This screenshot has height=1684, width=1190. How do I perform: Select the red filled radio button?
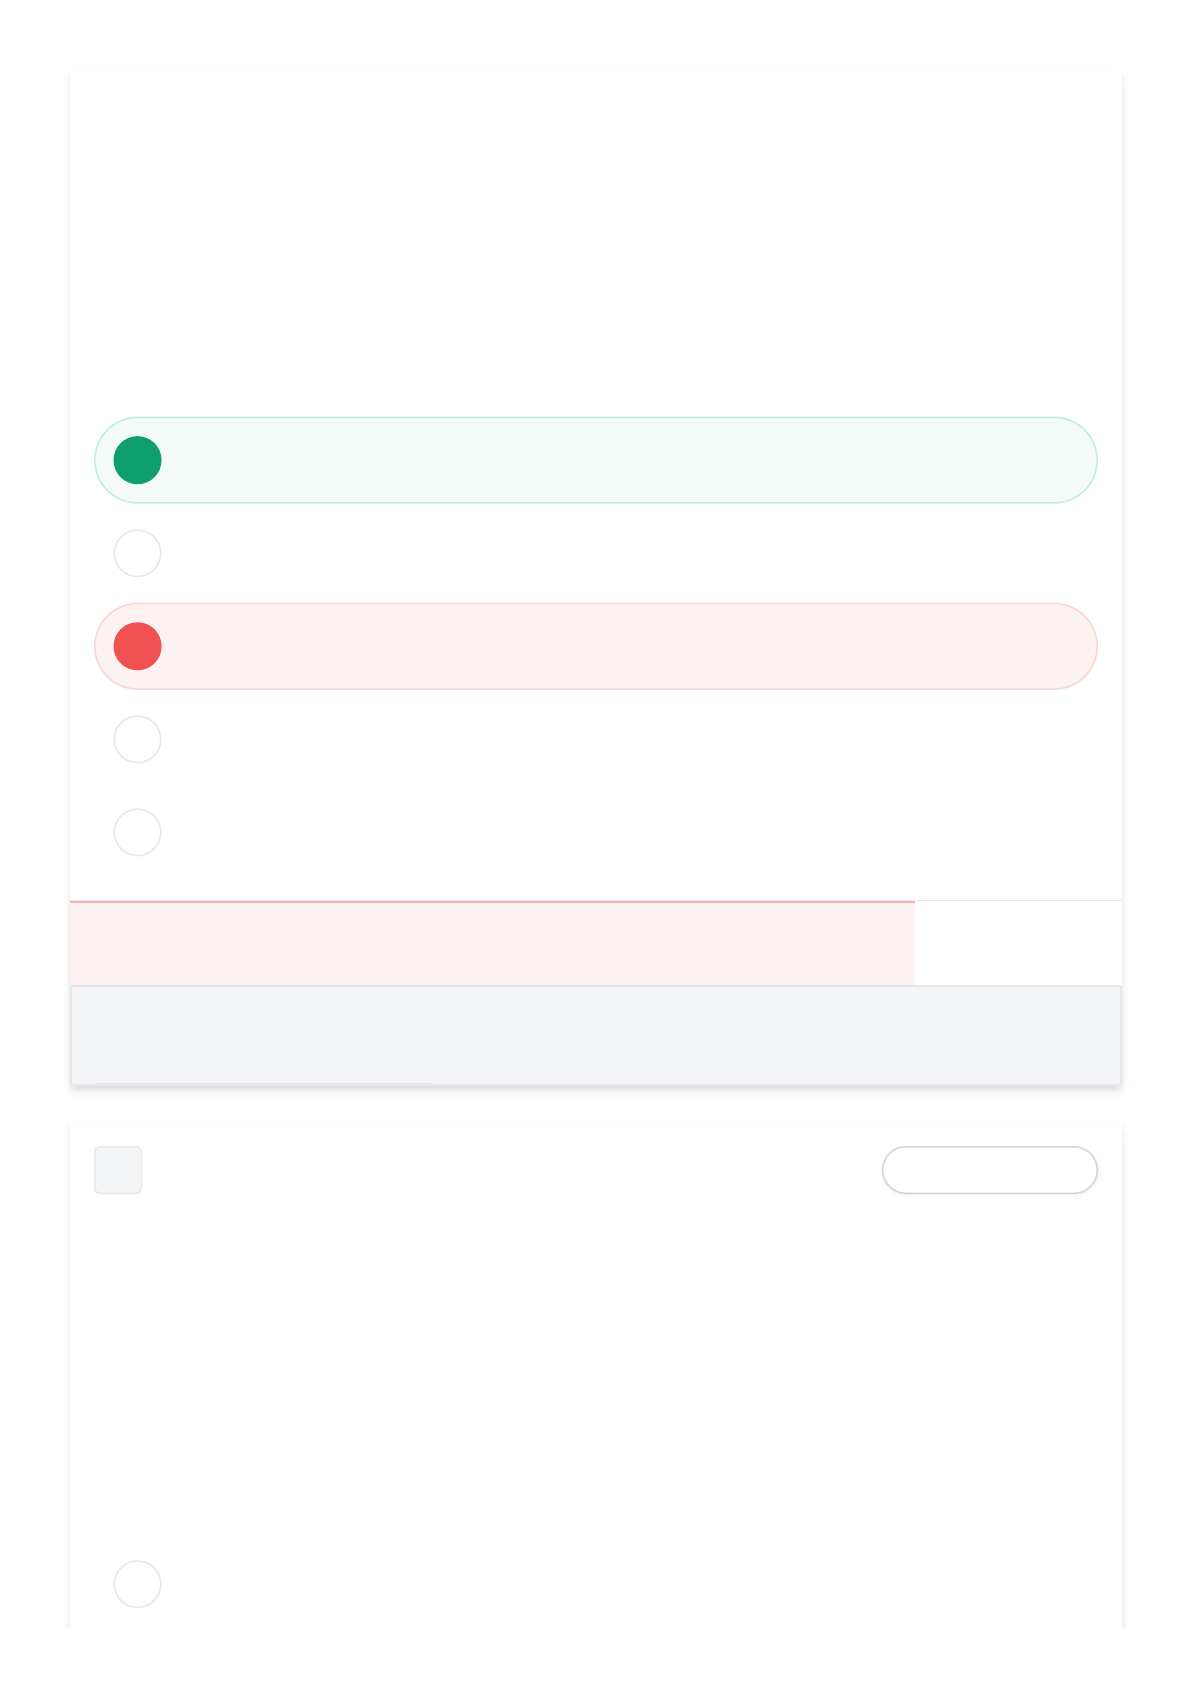tap(138, 646)
